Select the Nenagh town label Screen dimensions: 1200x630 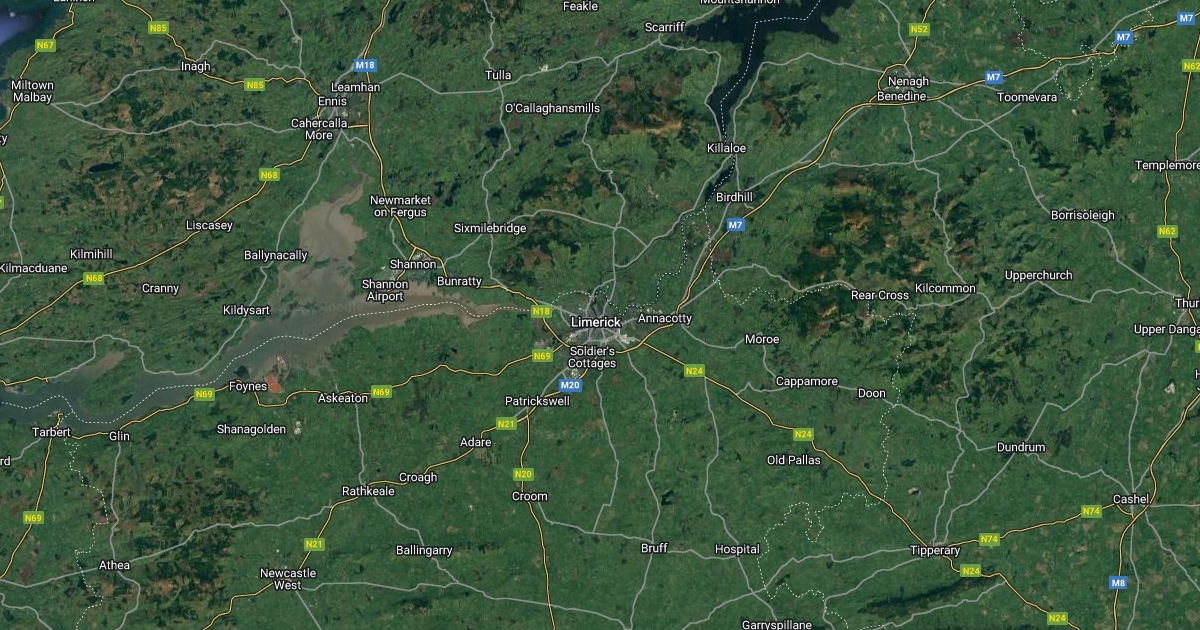tap(908, 82)
